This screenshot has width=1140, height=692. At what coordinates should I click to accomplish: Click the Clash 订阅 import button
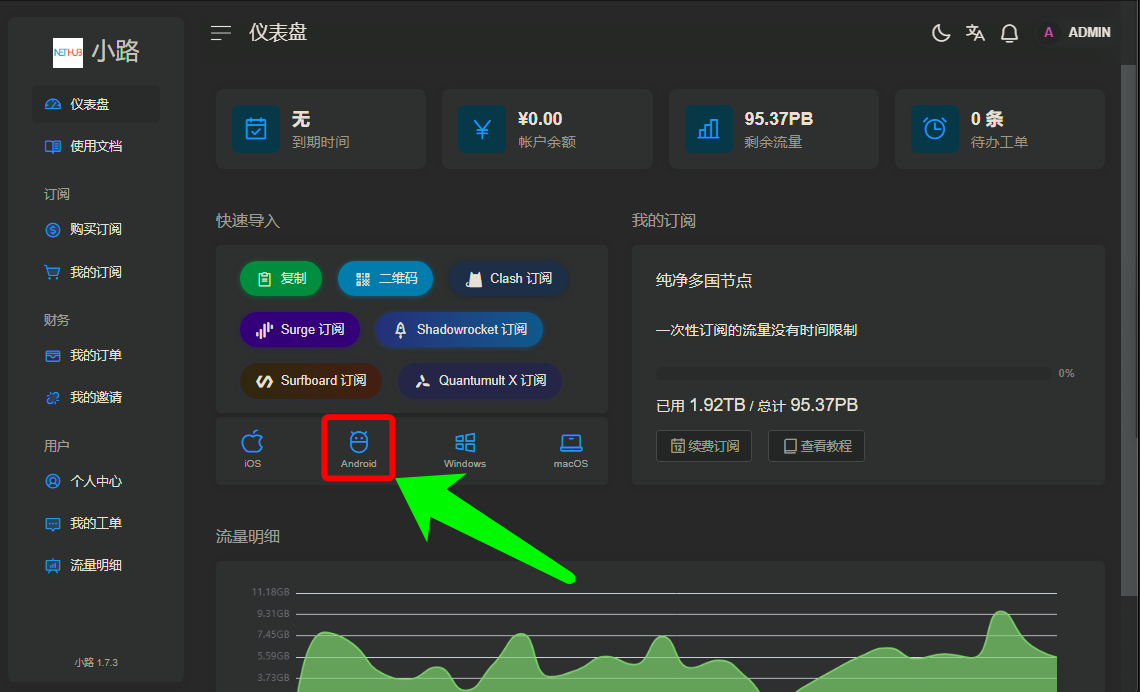tap(509, 279)
